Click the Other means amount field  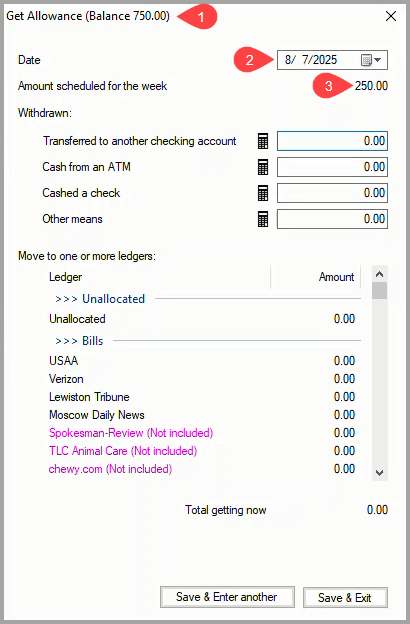point(332,219)
